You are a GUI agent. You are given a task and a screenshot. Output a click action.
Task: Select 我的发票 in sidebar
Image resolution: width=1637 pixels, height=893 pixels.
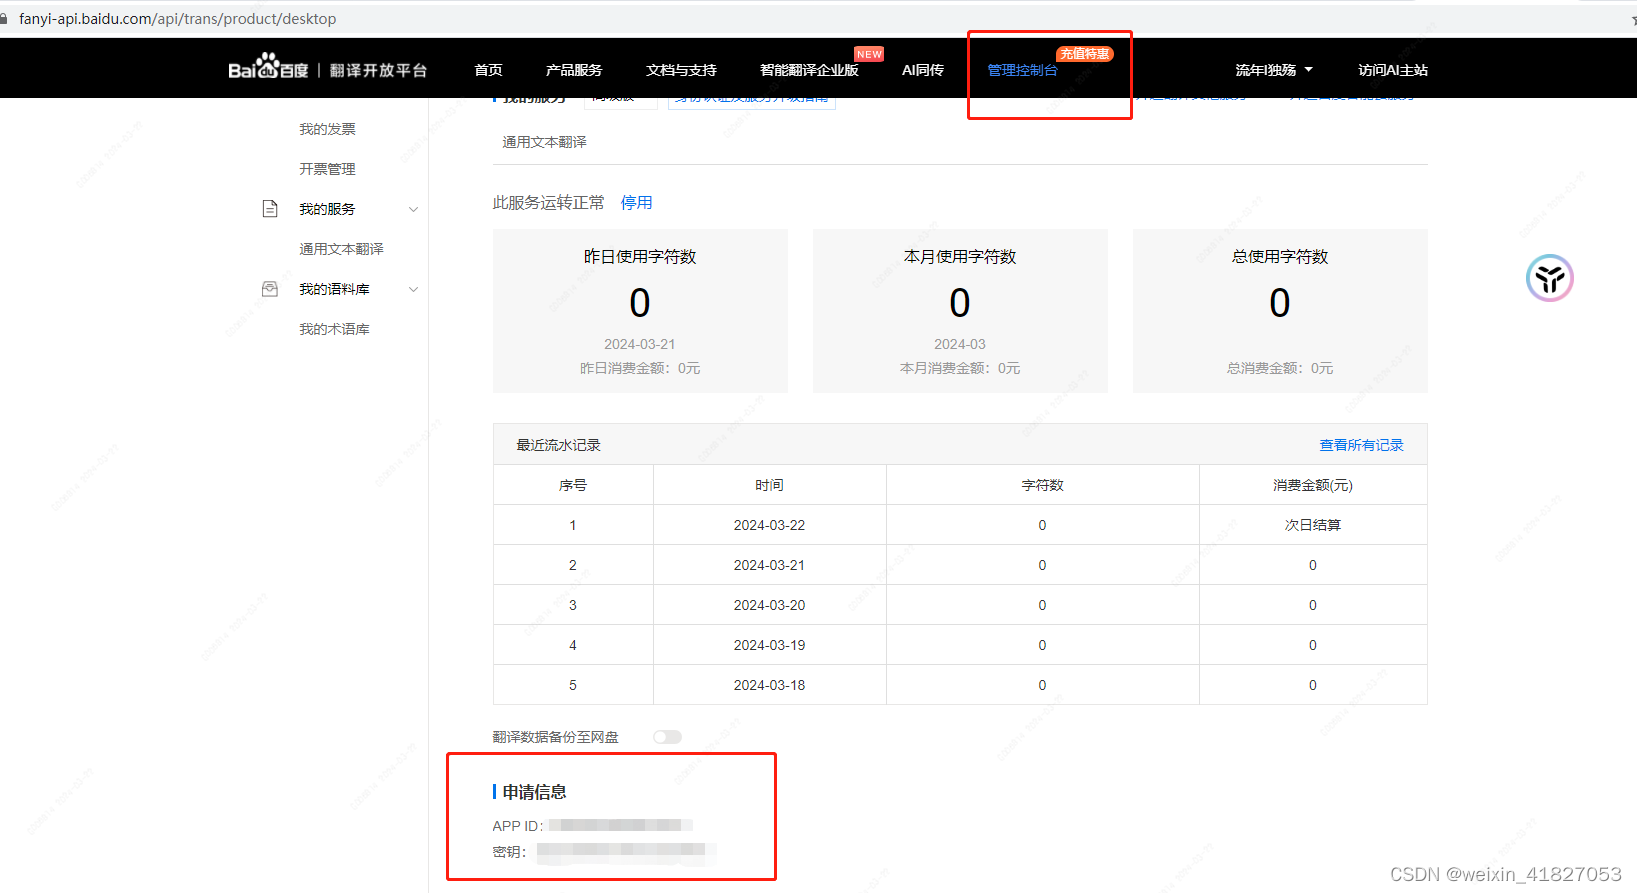pyautogui.click(x=327, y=129)
